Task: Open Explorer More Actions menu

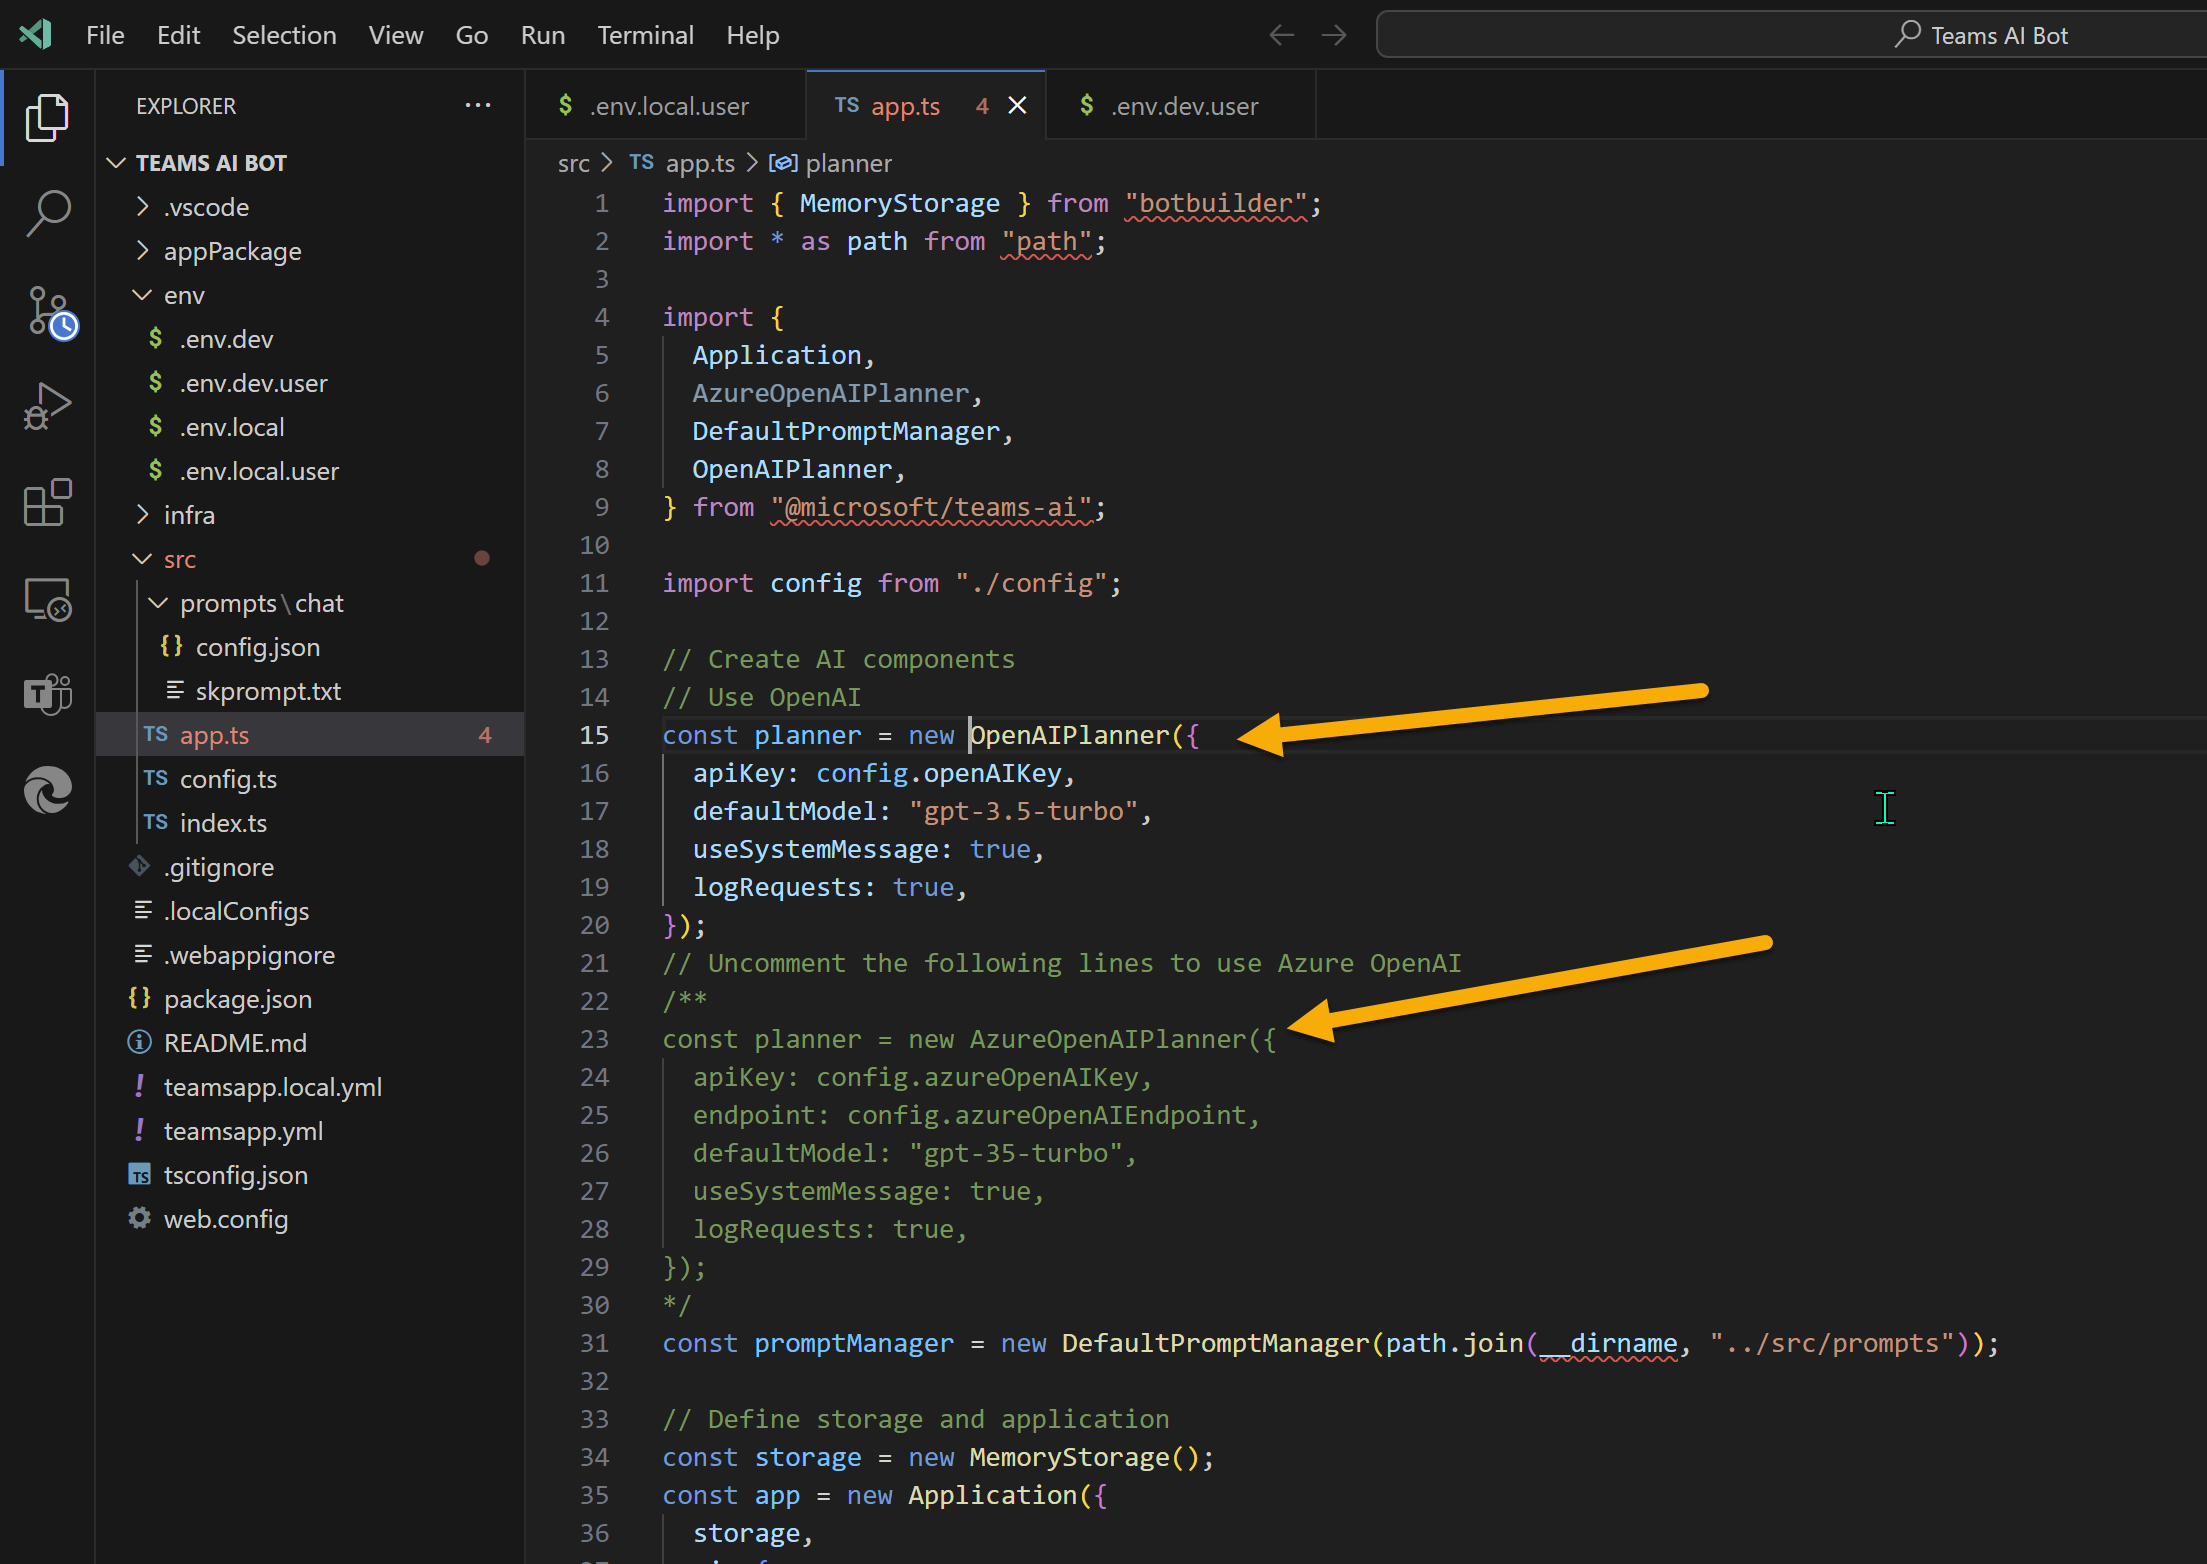Action: pos(478,105)
